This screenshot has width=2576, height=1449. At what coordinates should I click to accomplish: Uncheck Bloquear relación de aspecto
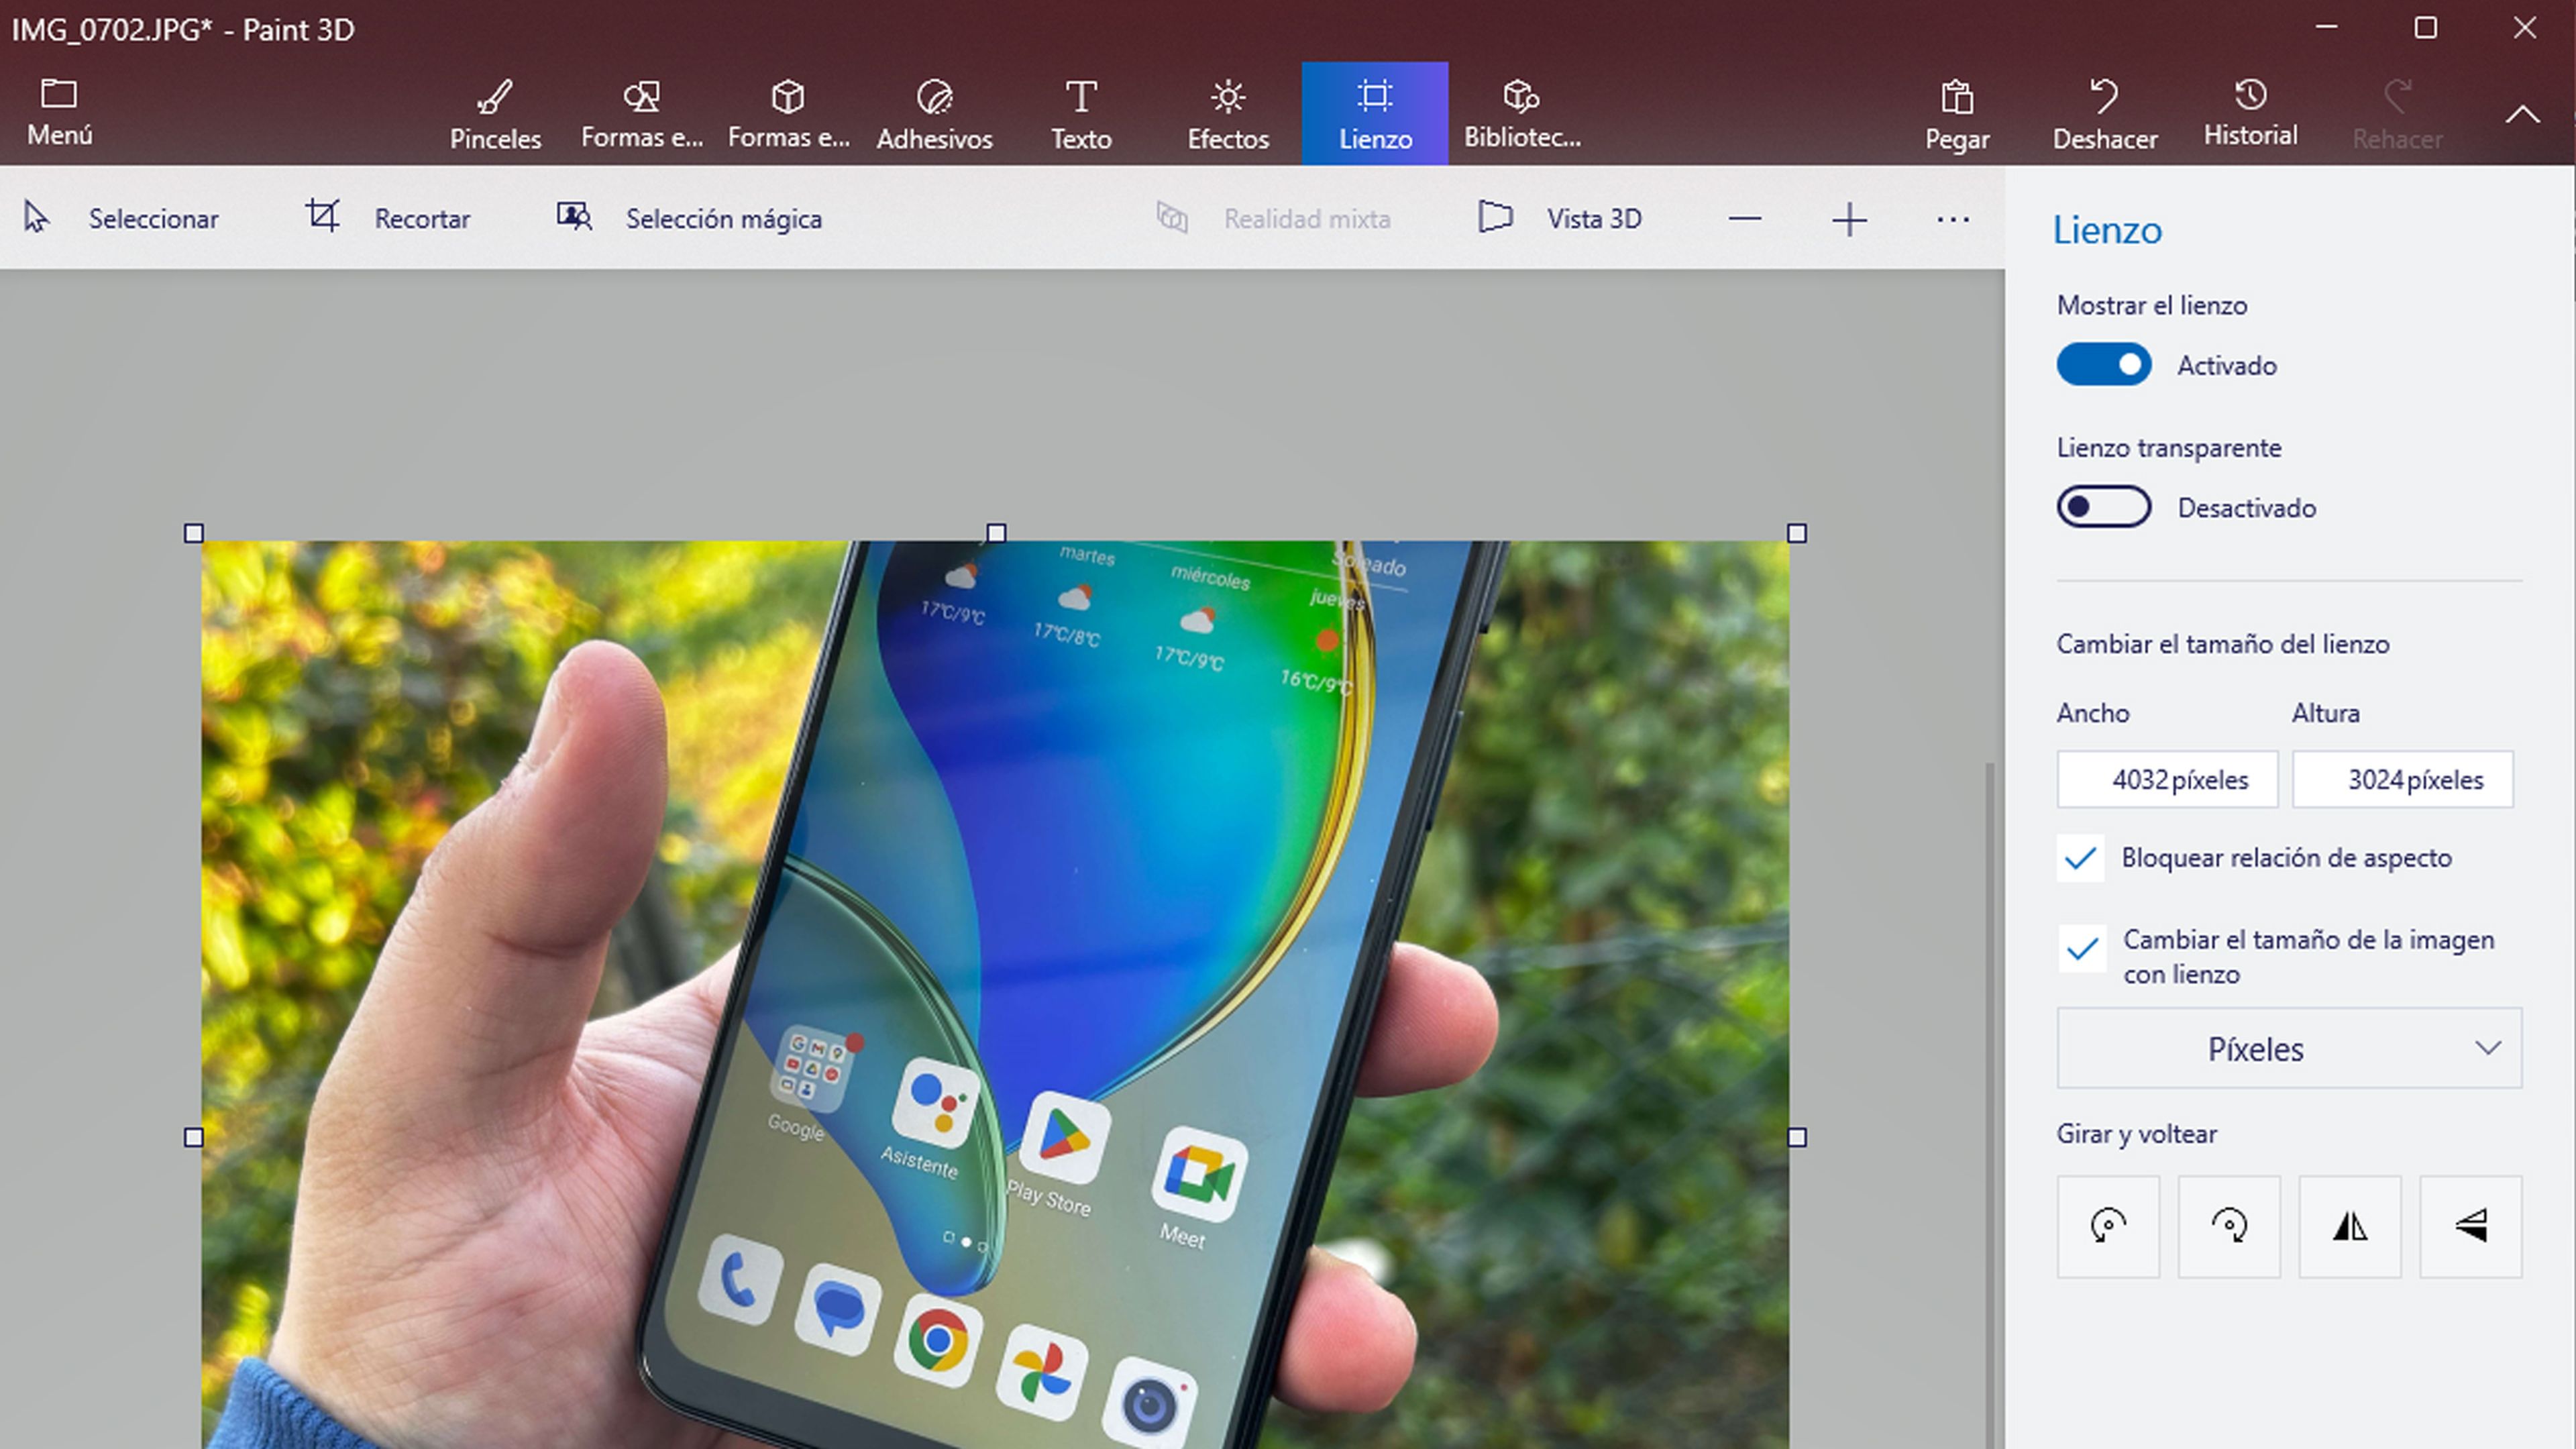[x=2080, y=858]
